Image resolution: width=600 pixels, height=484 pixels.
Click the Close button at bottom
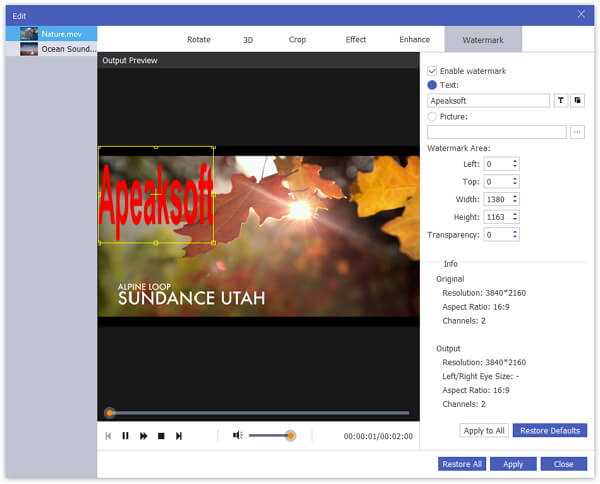pyautogui.click(x=564, y=464)
